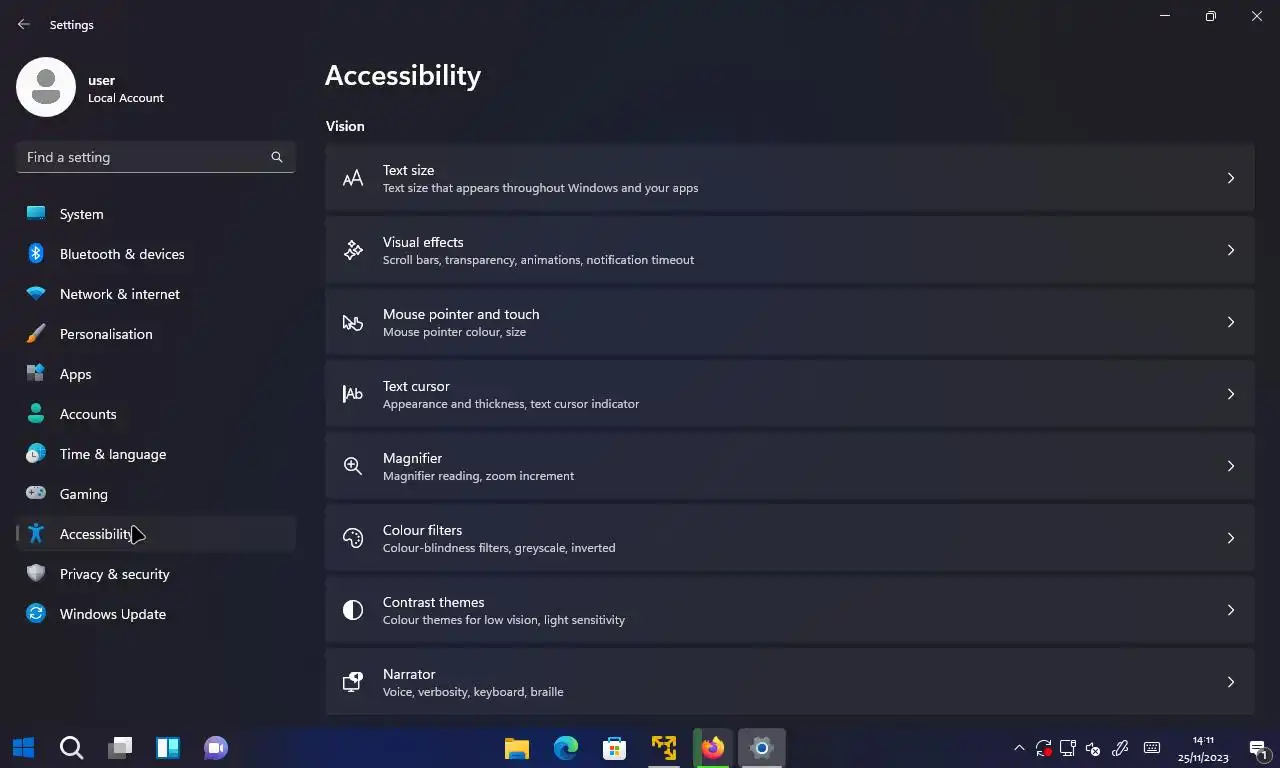The width and height of the screenshot is (1280, 768).
Task: Click the Gaming controller icon
Action: tap(36, 493)
